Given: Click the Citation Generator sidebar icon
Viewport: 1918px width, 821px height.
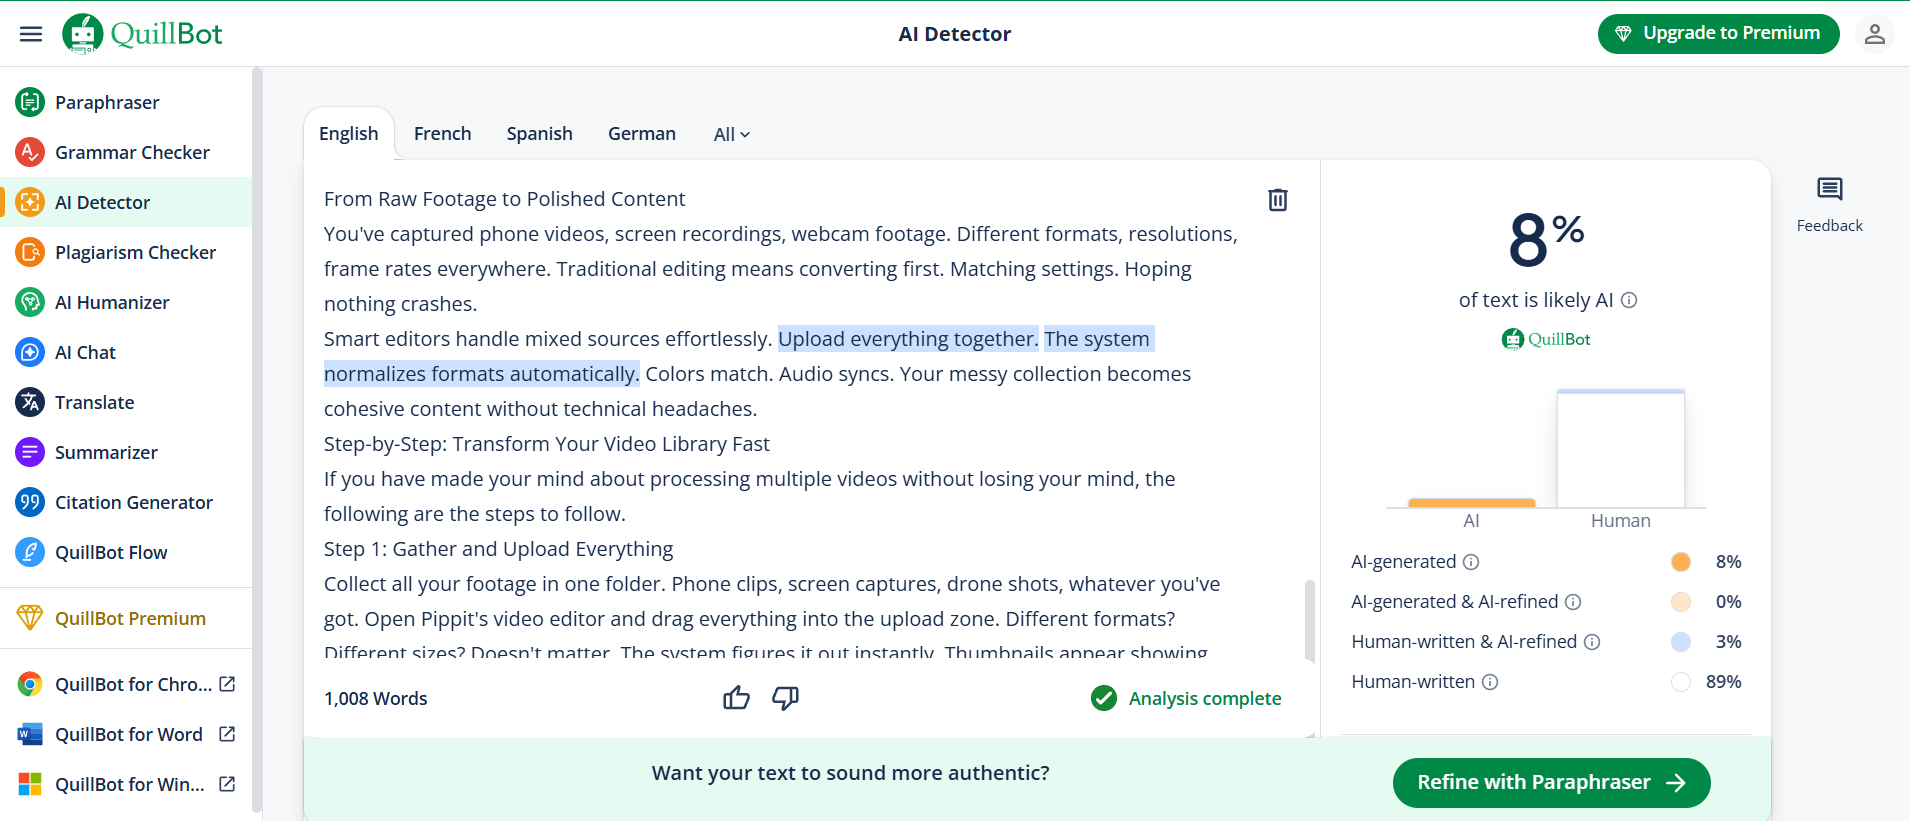Looking at the screenshot, I should (x=30, y=502).
